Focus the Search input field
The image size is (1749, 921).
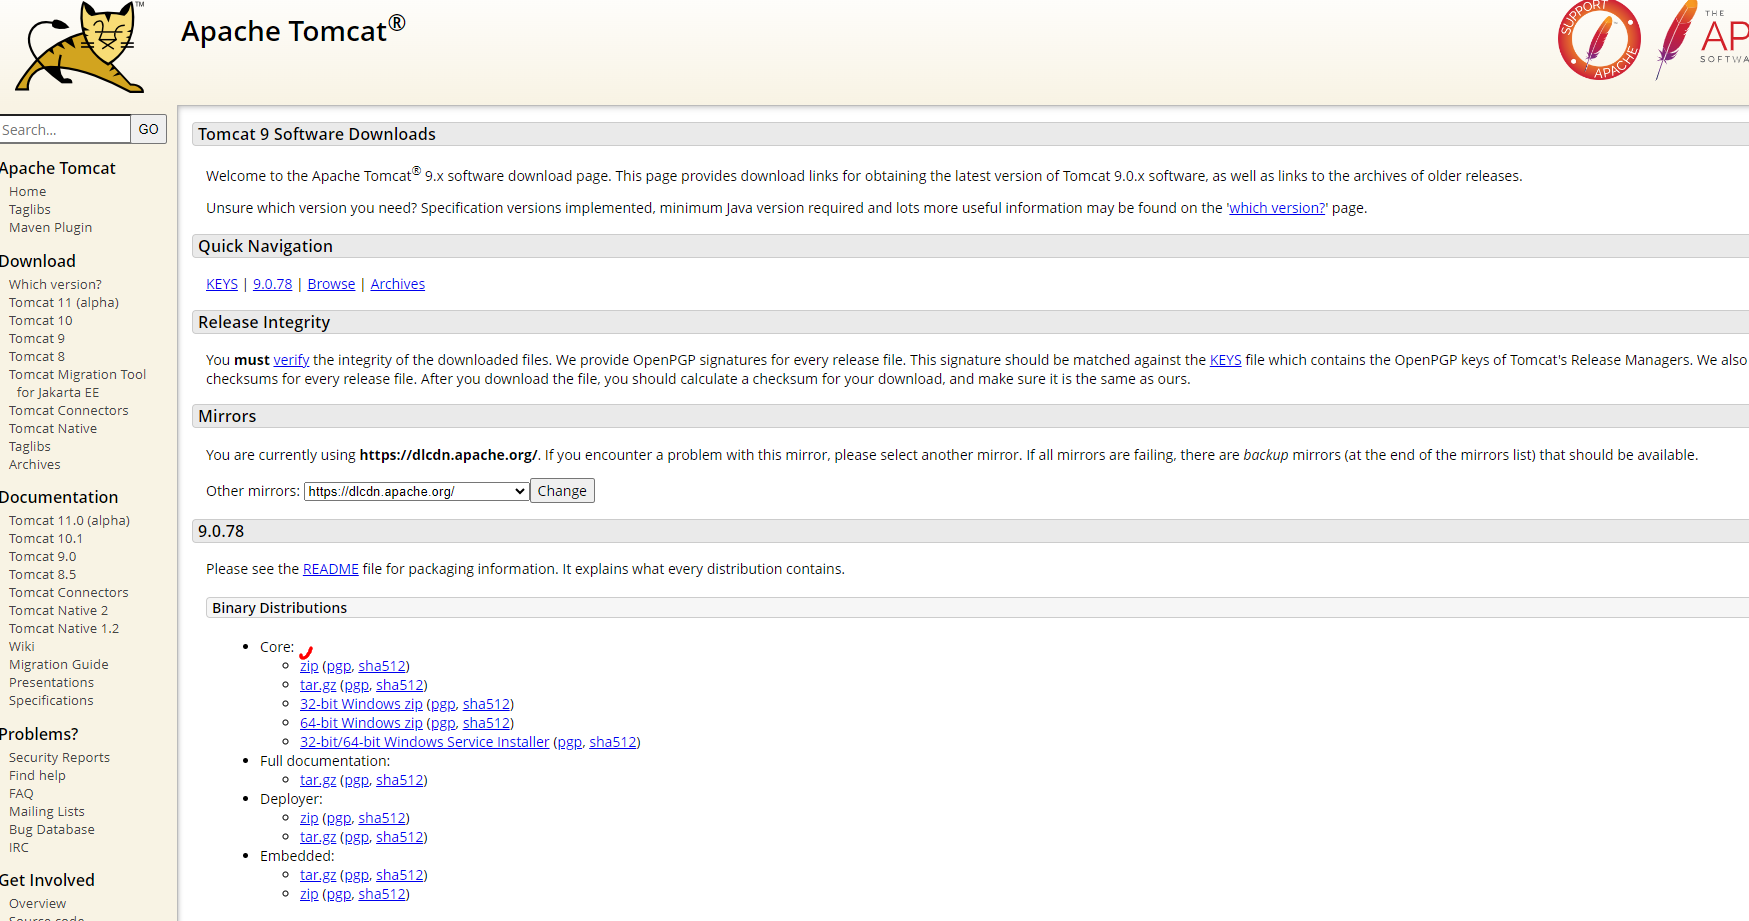pyautogui.click(x=64, y=129)
